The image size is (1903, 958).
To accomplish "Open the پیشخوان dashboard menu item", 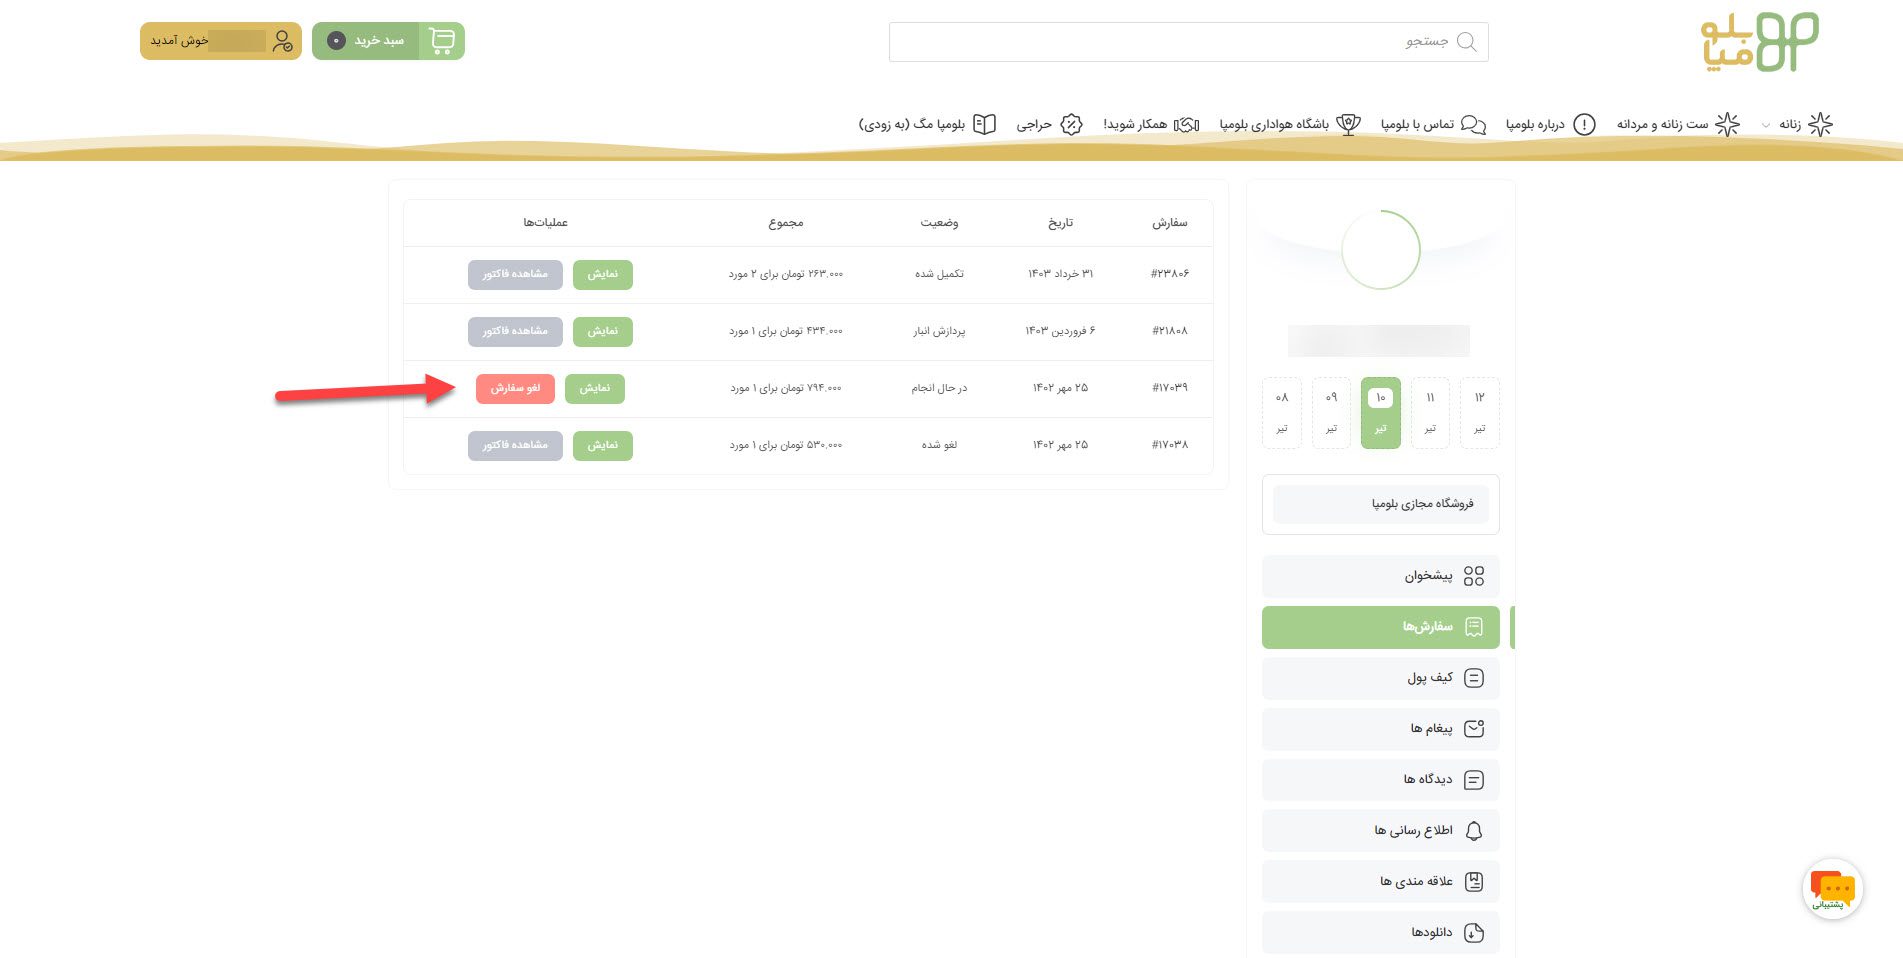I will click(1380, 576).
